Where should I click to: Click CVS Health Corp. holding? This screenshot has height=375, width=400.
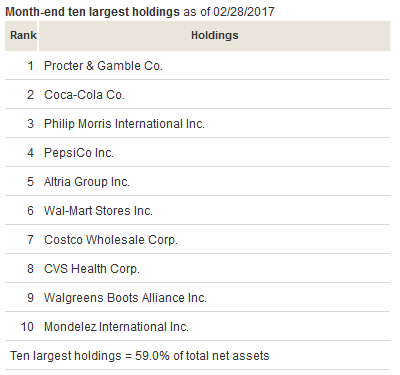[92, 269]
